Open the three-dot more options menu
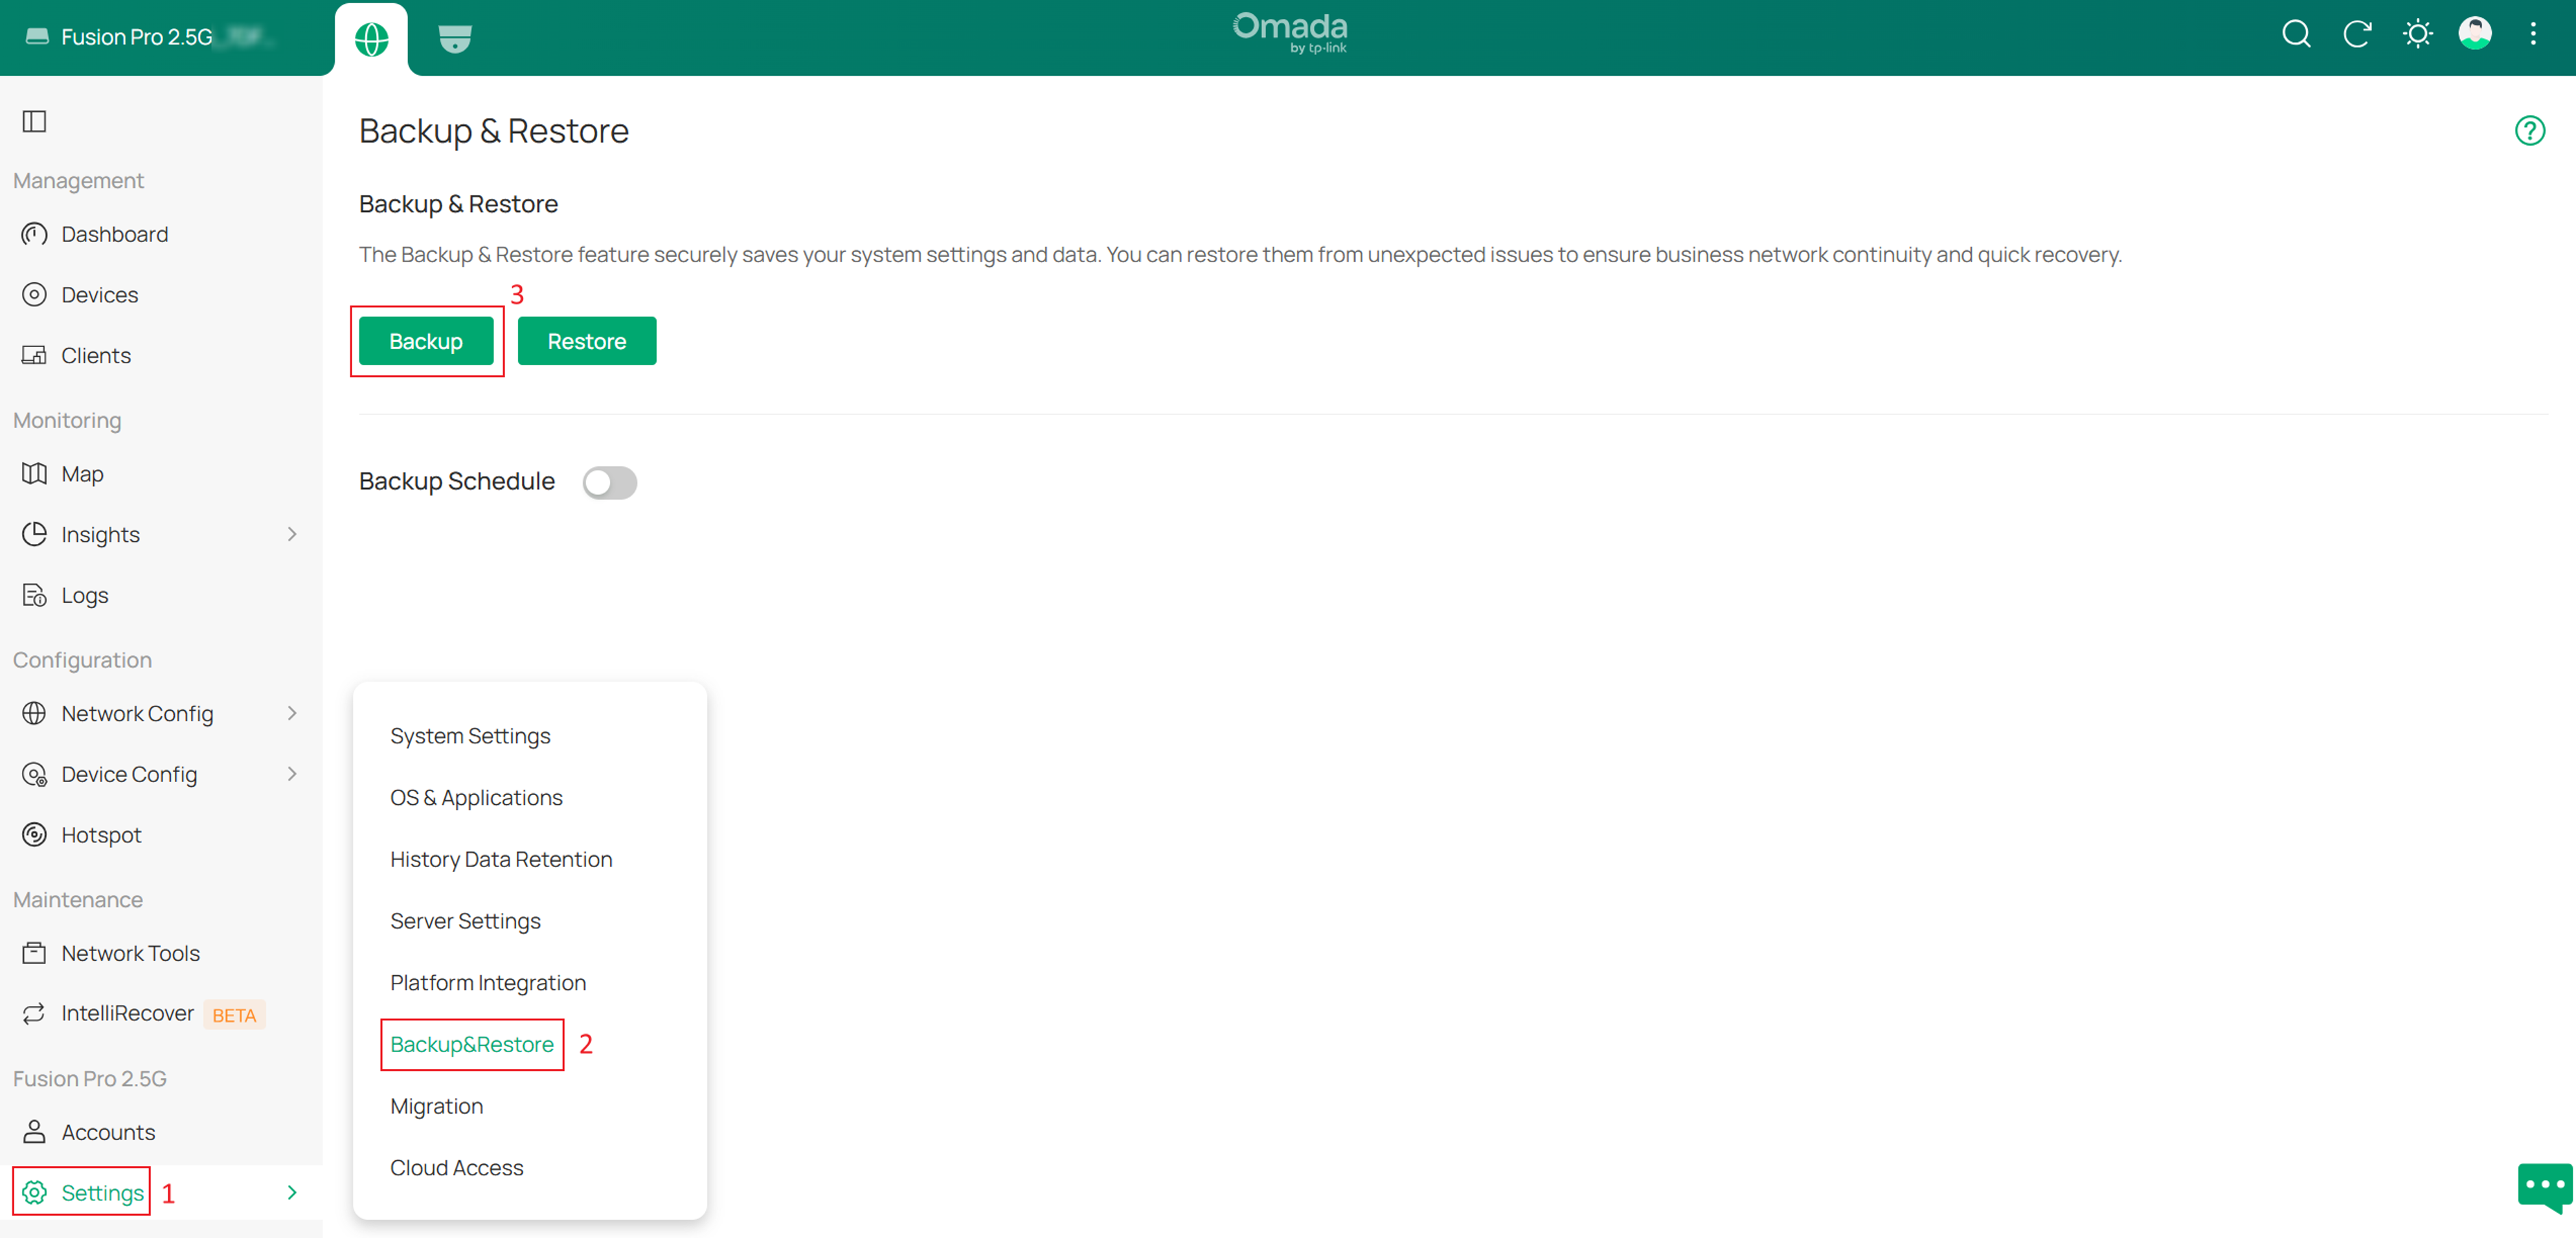This screenshot has width=2576, height=1238. 2533,34
